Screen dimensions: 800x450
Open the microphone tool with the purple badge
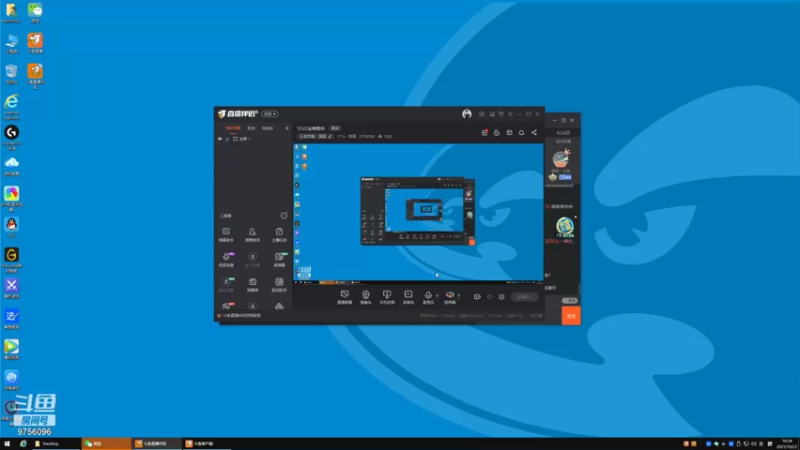(x=226, y=259)
